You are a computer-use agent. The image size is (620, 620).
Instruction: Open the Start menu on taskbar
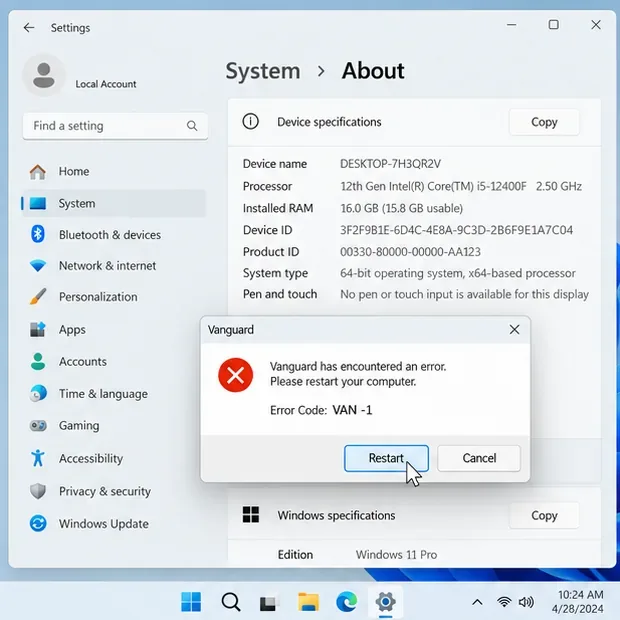[191, 602]
